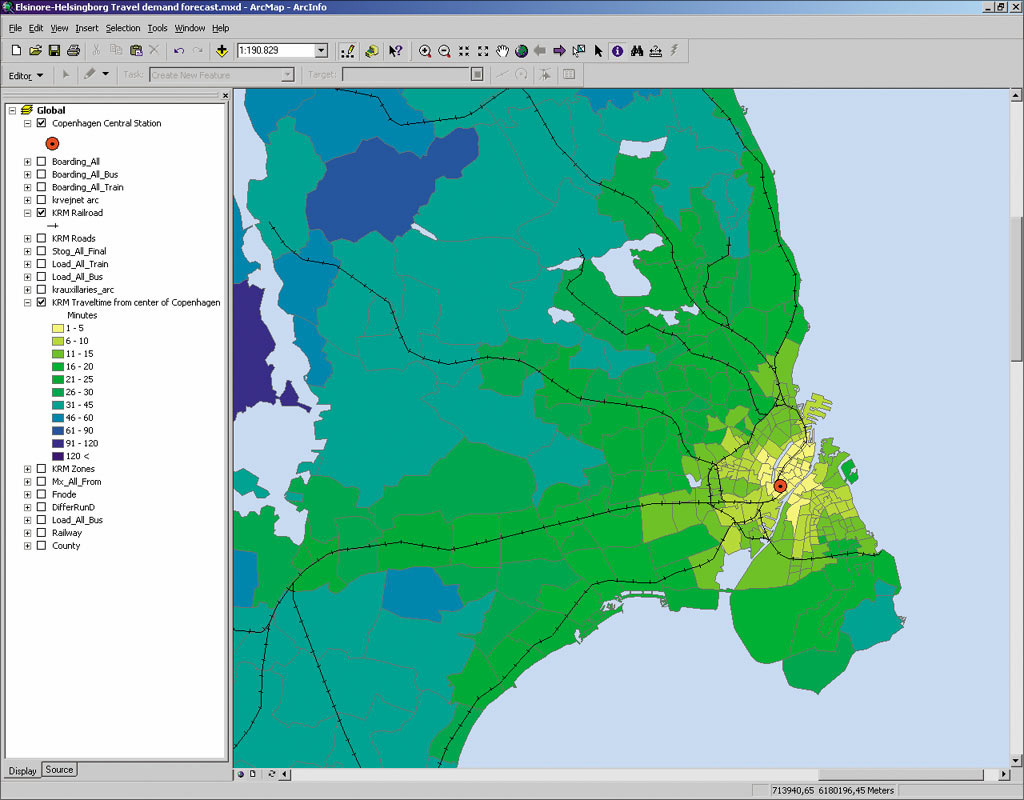The width and height of the screenshot is (1024, 800).
Task: Click the 1 - 5 minutes color swatch
Action: 57,328
